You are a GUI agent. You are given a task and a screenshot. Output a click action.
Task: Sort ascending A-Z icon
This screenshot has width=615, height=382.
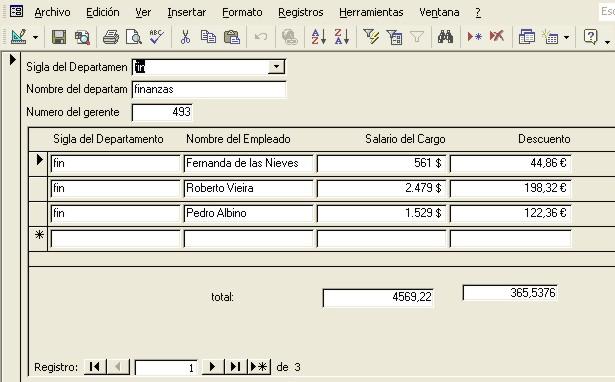click(318, 37)
